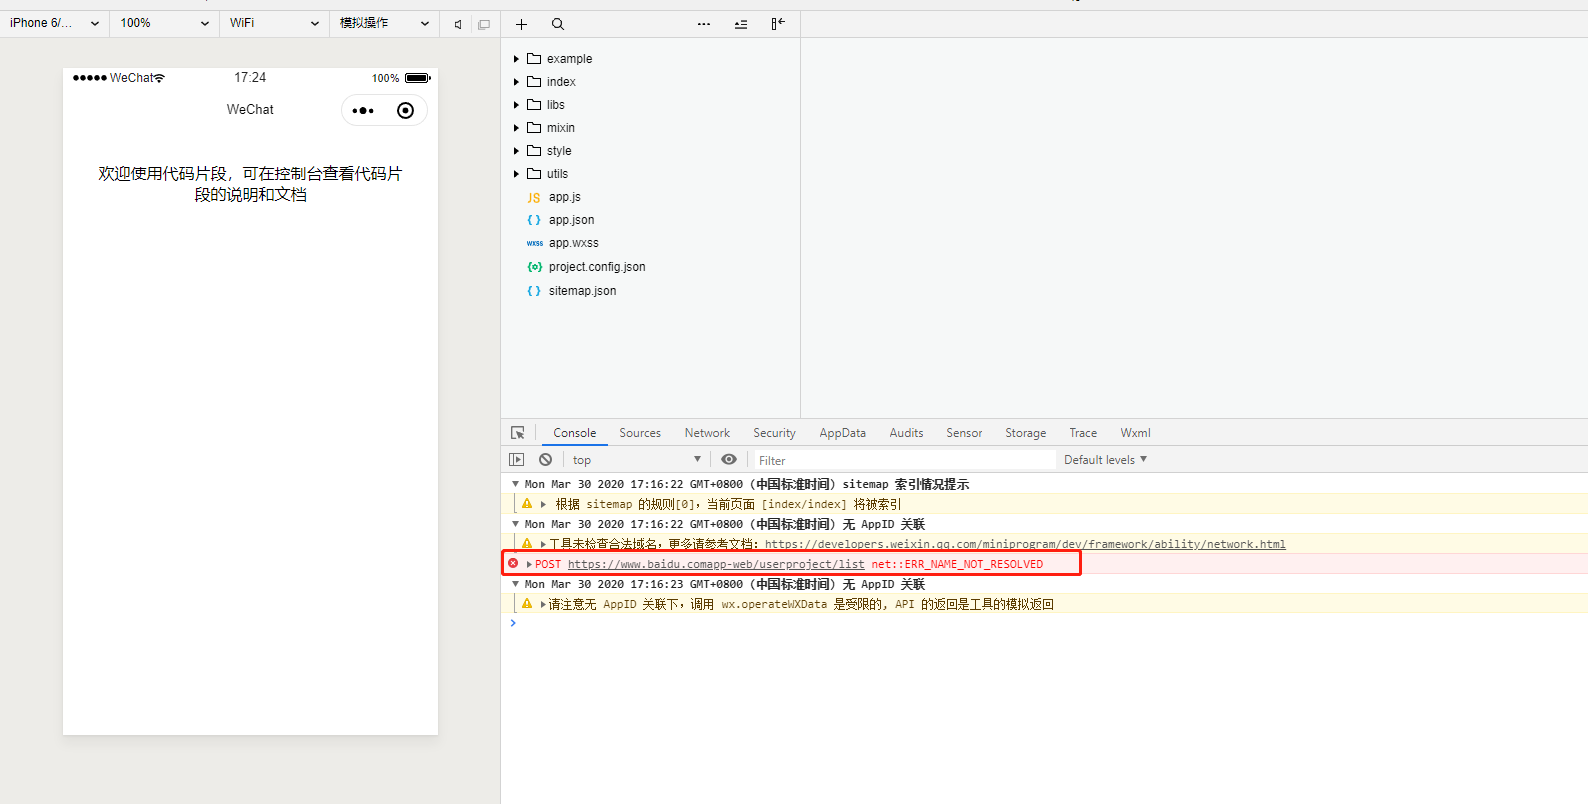Click the console Filter input
Viewport: 1588px width, 804px height.
[905, 460]
